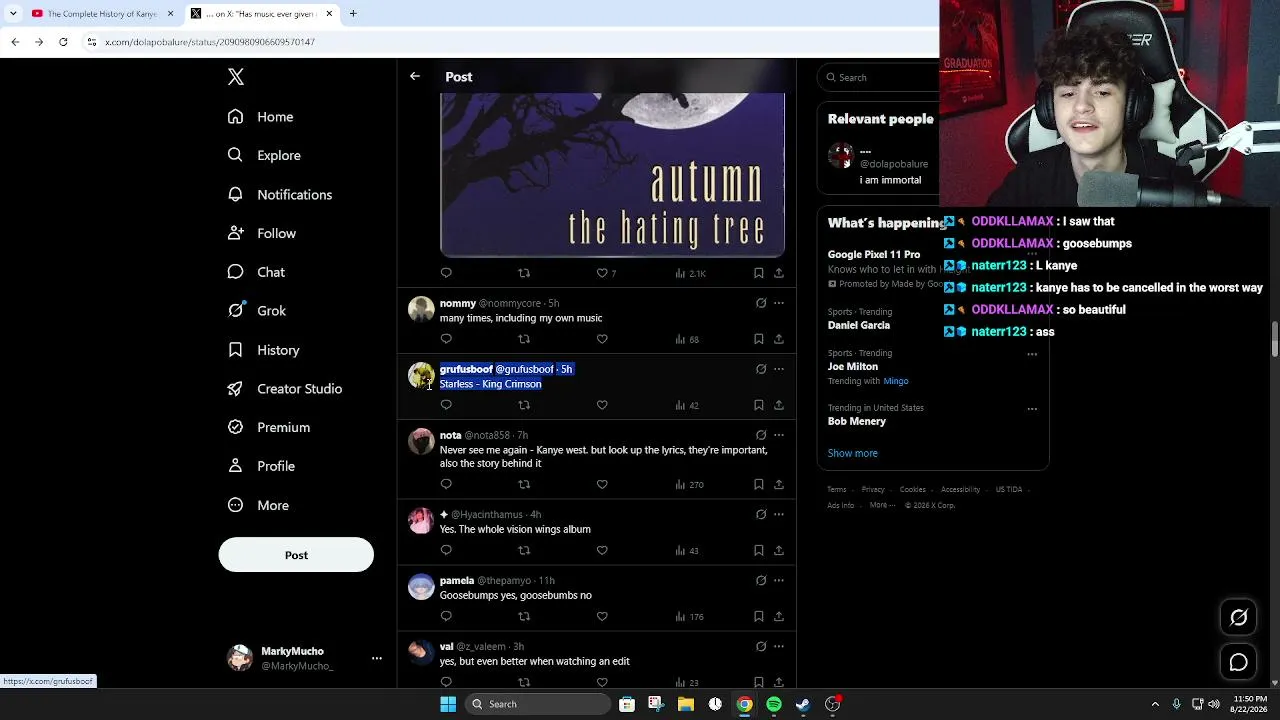Open MarkyMucho account switcher menu
Viewport: 1280px width, 720px height.
[377, 658]
